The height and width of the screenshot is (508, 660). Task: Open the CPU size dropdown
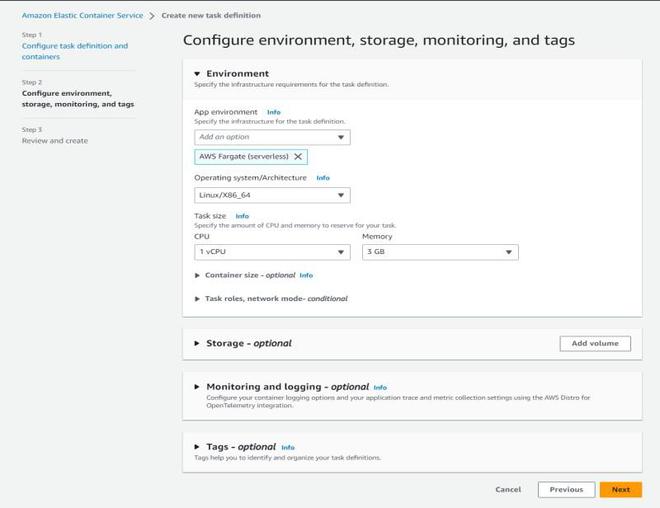coord(272,252)
